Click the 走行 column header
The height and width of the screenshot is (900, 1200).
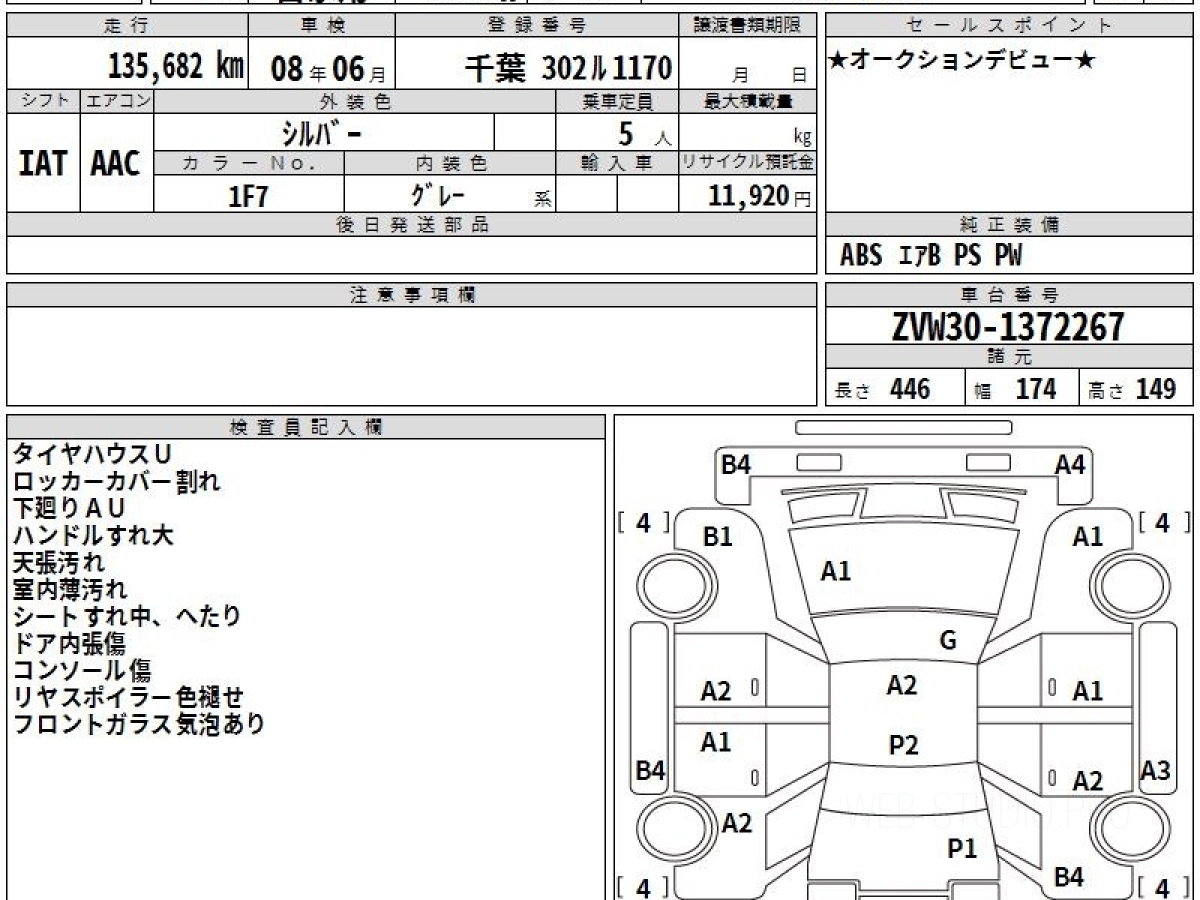[127, 26]
